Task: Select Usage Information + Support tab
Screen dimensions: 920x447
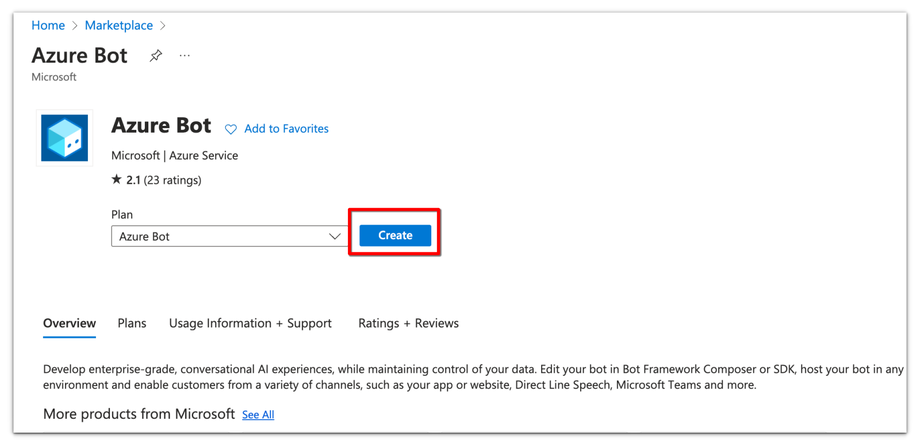Action: click(250, 323)
